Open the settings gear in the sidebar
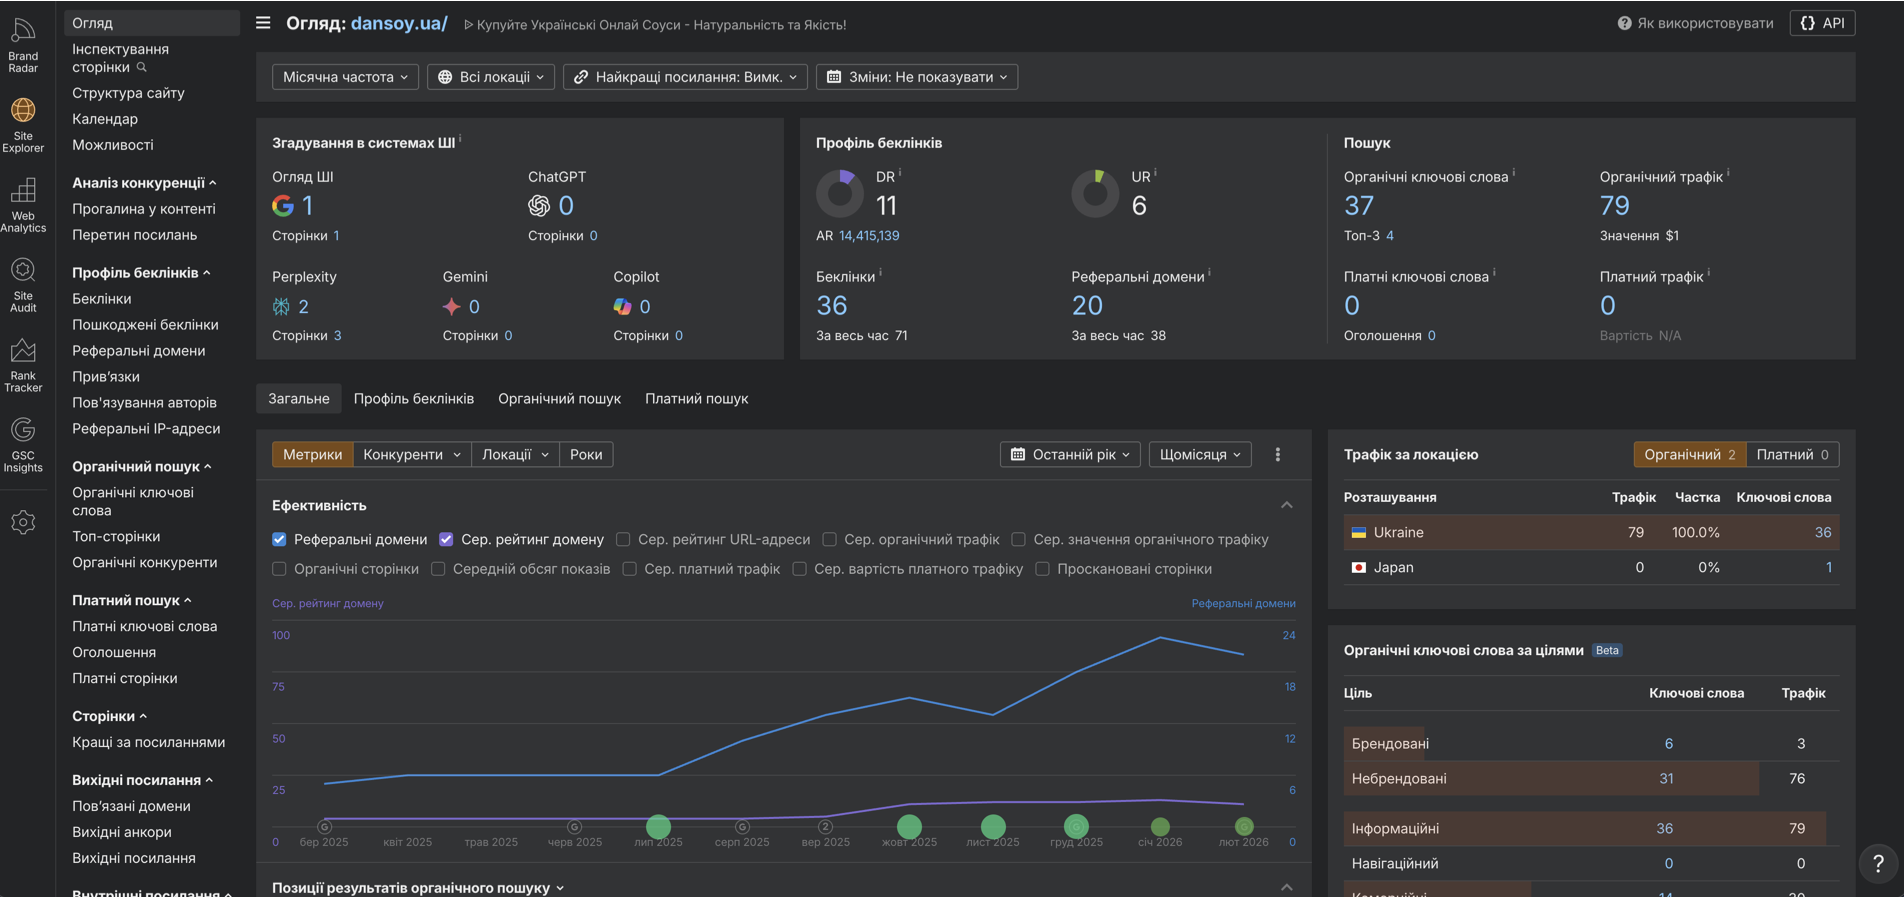This screenshot has height=897, width=1904. point(23,522)
